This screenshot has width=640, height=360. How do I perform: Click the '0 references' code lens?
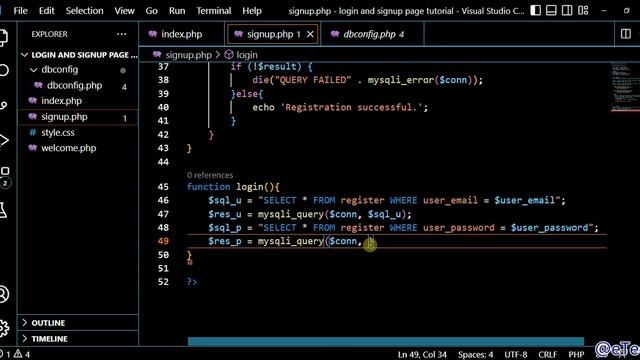coord(210,175)
